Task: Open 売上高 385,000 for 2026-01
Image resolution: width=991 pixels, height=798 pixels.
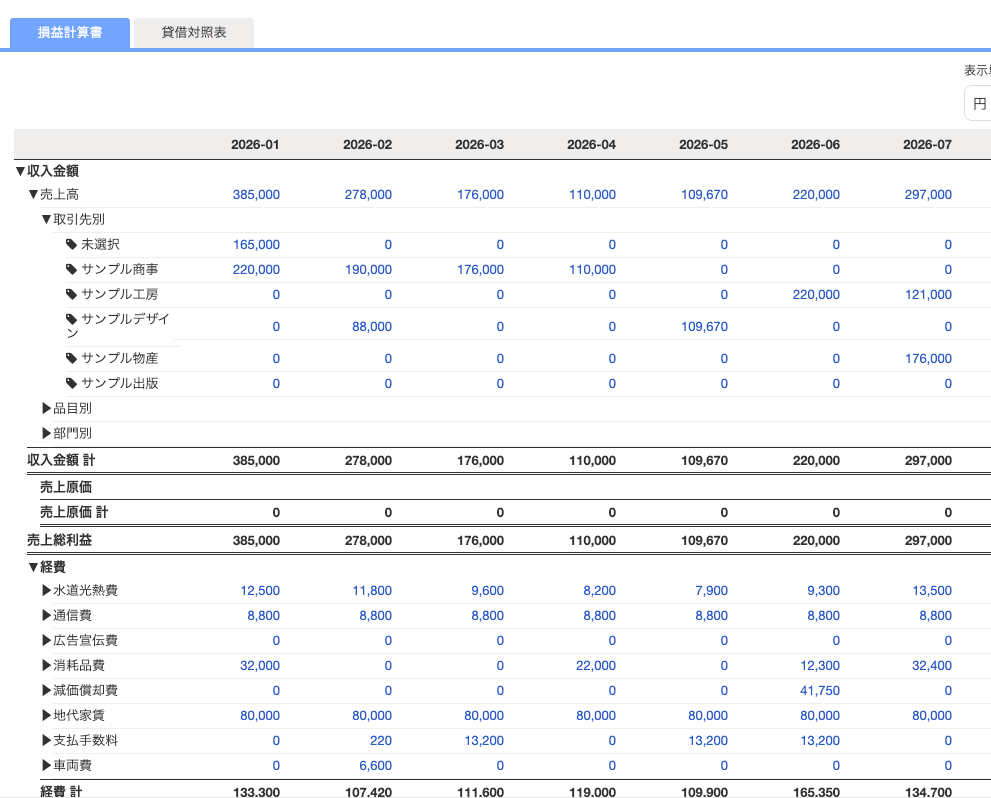Action: [256, 195]
